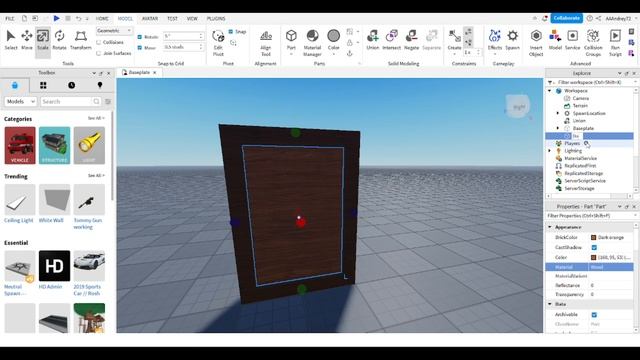Collapse the Appearance properties section
This screenshot has width=640, height=360.
[x=550, y=227]
